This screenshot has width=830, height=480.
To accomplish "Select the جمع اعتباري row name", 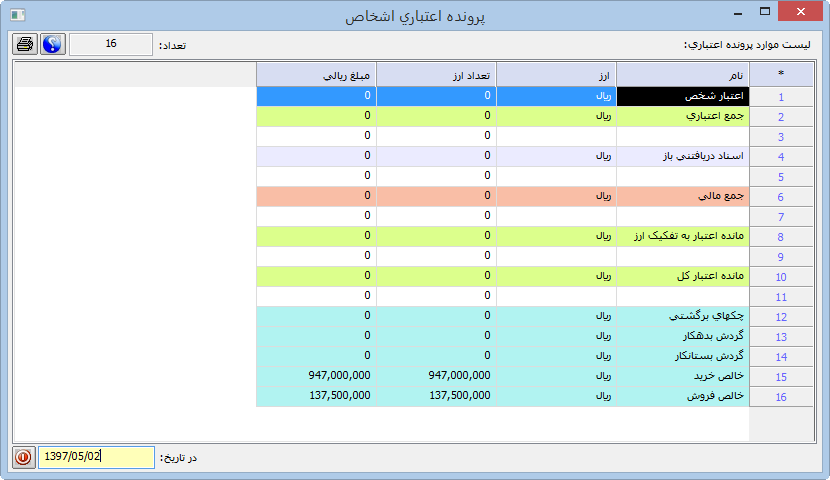I will coord(683,116).
